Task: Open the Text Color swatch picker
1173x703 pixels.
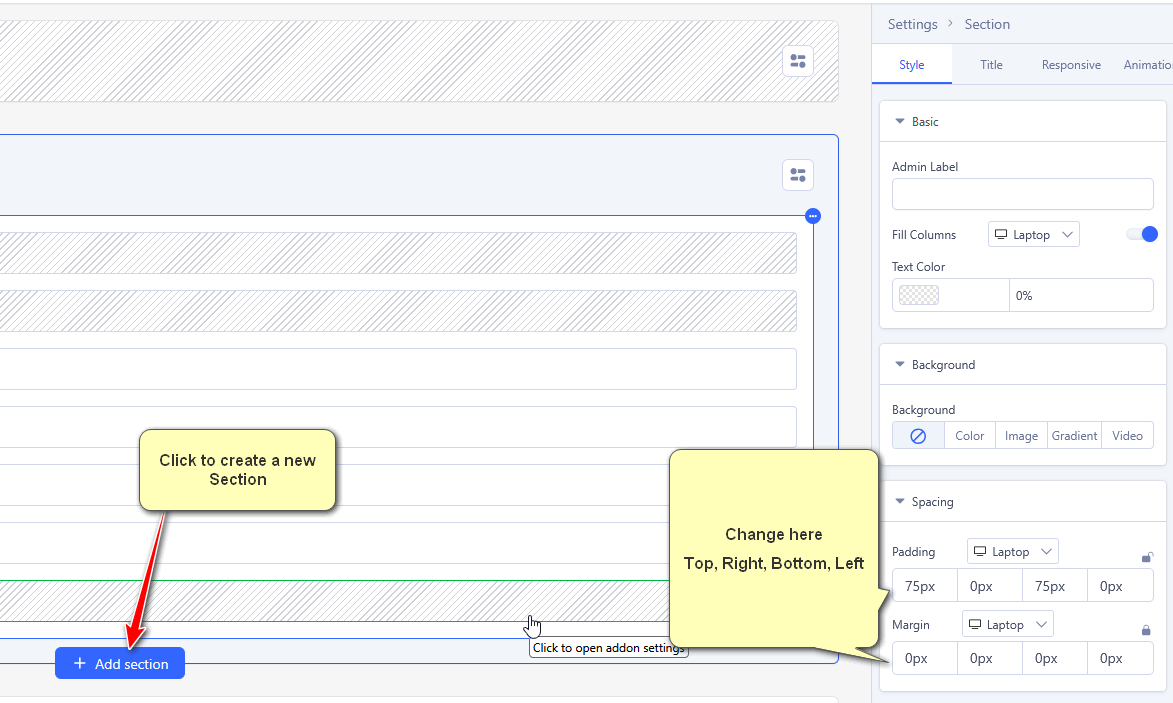Action: tap(919, 296)
